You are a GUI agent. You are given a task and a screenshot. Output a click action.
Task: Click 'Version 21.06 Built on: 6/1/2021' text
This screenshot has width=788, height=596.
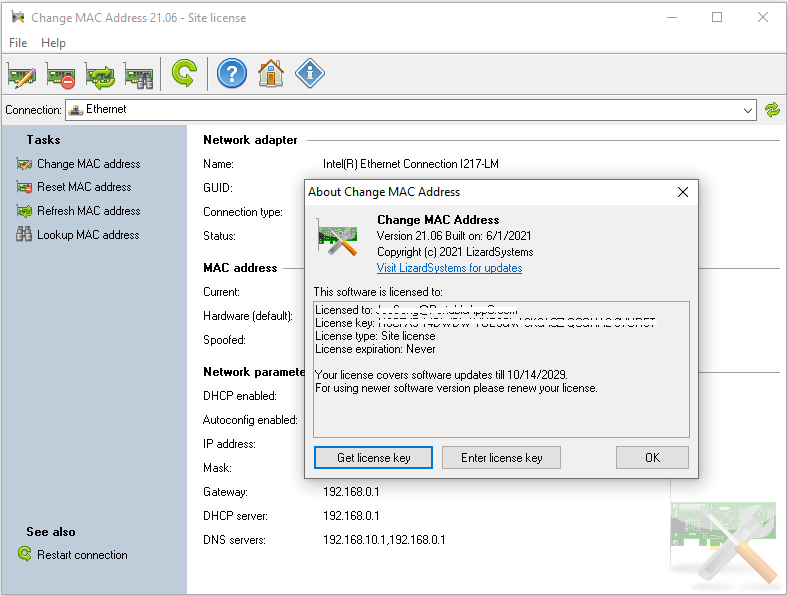(x=454, y=236)
